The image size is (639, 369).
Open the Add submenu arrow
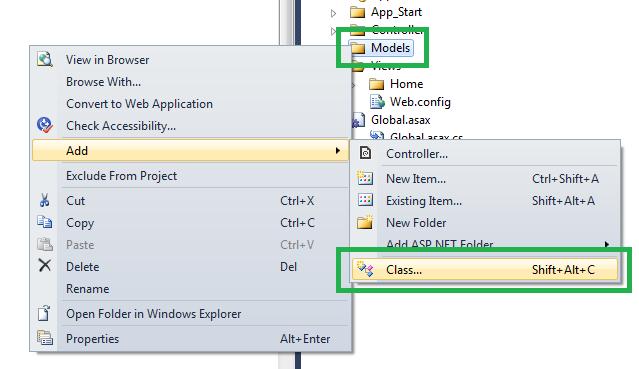click(337, 150)
